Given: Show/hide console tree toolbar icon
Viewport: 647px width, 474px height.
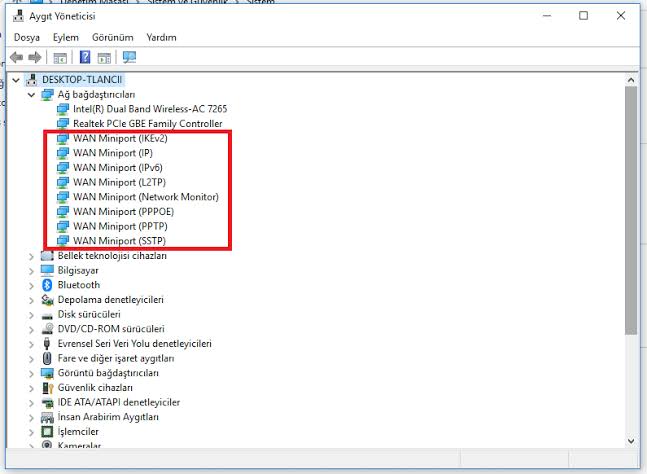Looking at the screenshot, I should pos(60,58).
